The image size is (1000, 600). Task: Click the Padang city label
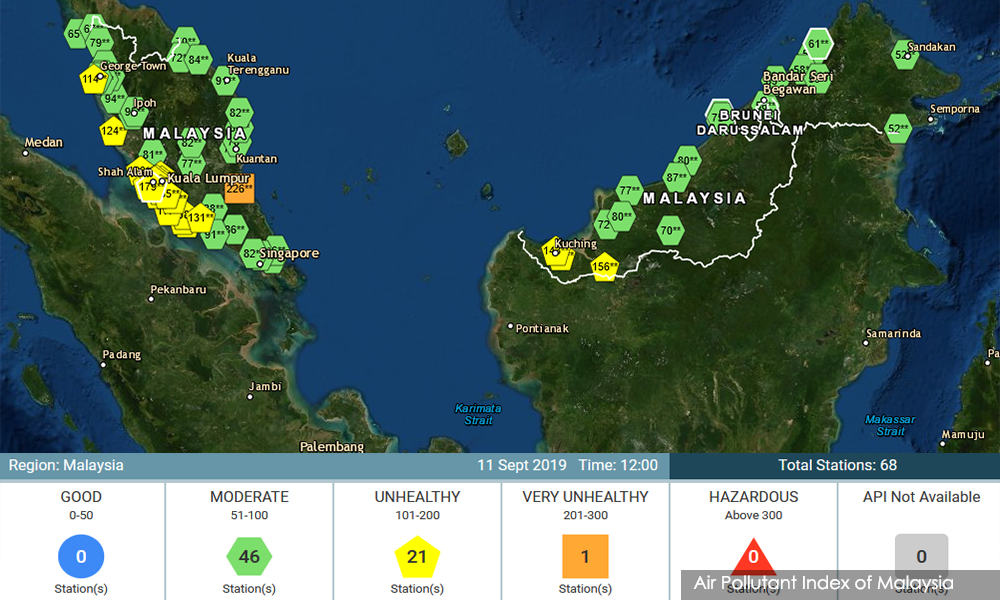click(122, 355)
